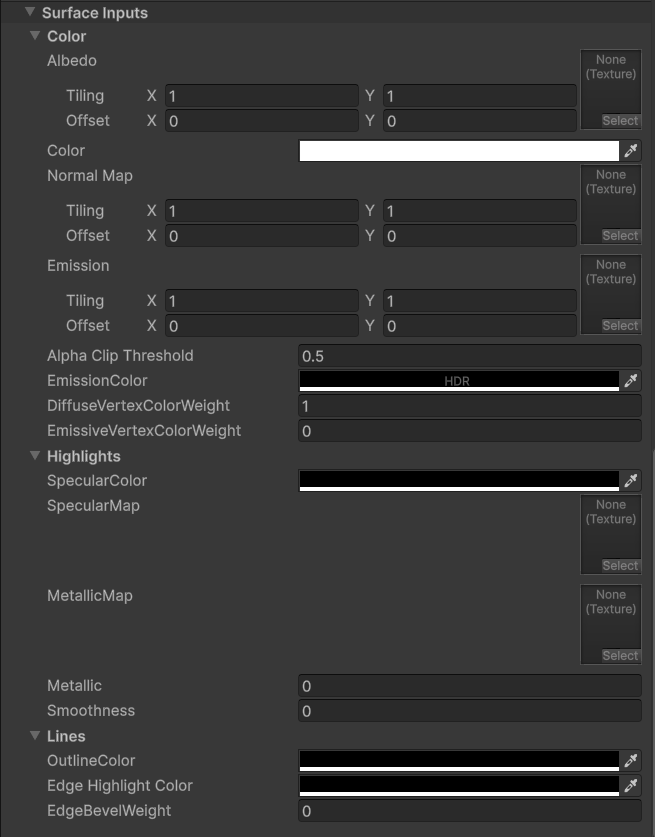Viewport: 655px width, 837px height.
Task: Click the EmissiveVertexColorWeight label
Action: [144, 431]
